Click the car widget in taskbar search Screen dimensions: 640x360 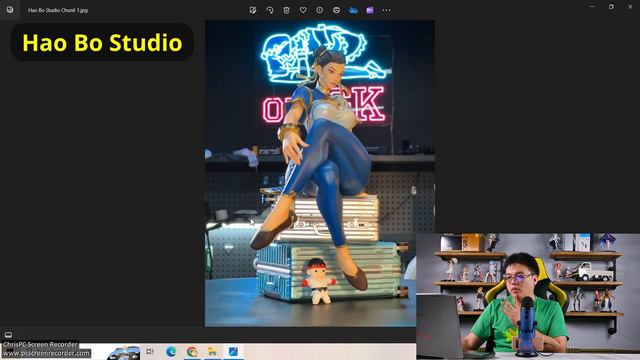tap(123, 353)
